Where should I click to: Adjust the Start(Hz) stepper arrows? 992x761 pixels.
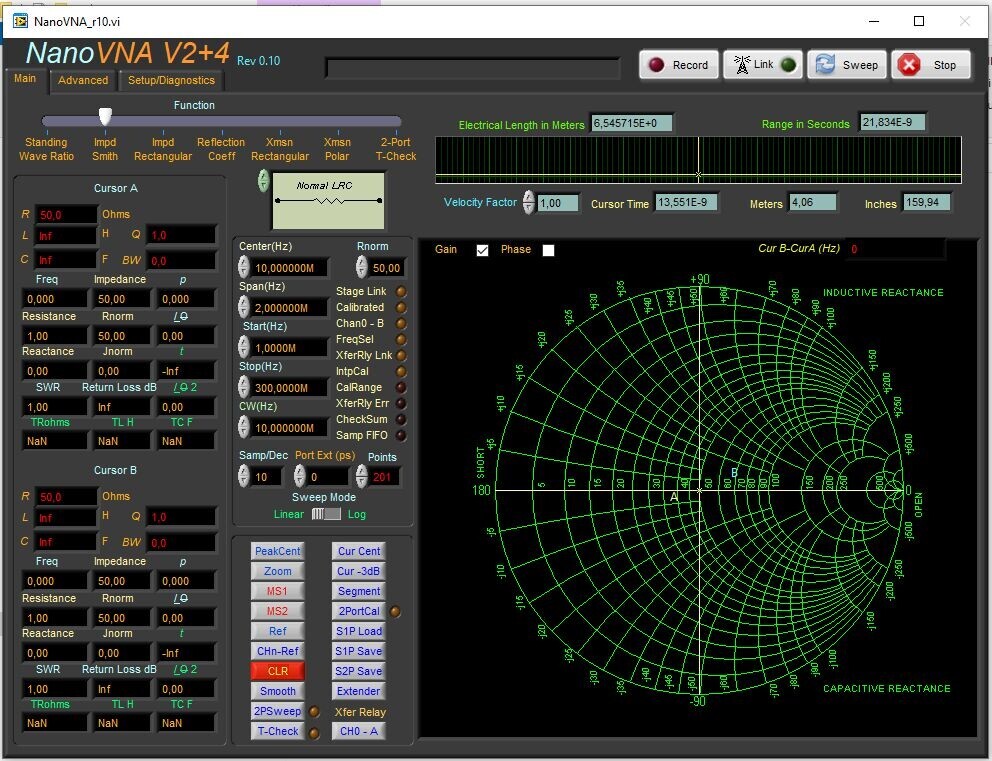click(244, 347)
